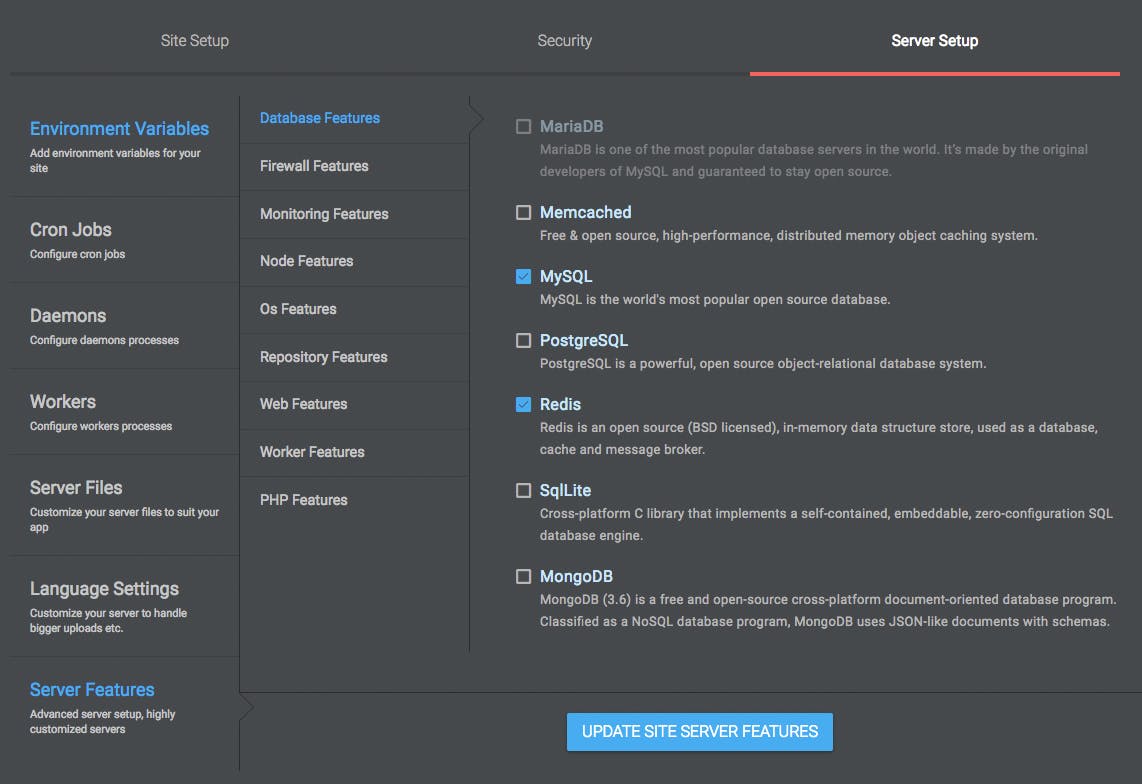This screenshot has height=784, width=1142.
Task: Open the Security tab
Action: [565, 41]
